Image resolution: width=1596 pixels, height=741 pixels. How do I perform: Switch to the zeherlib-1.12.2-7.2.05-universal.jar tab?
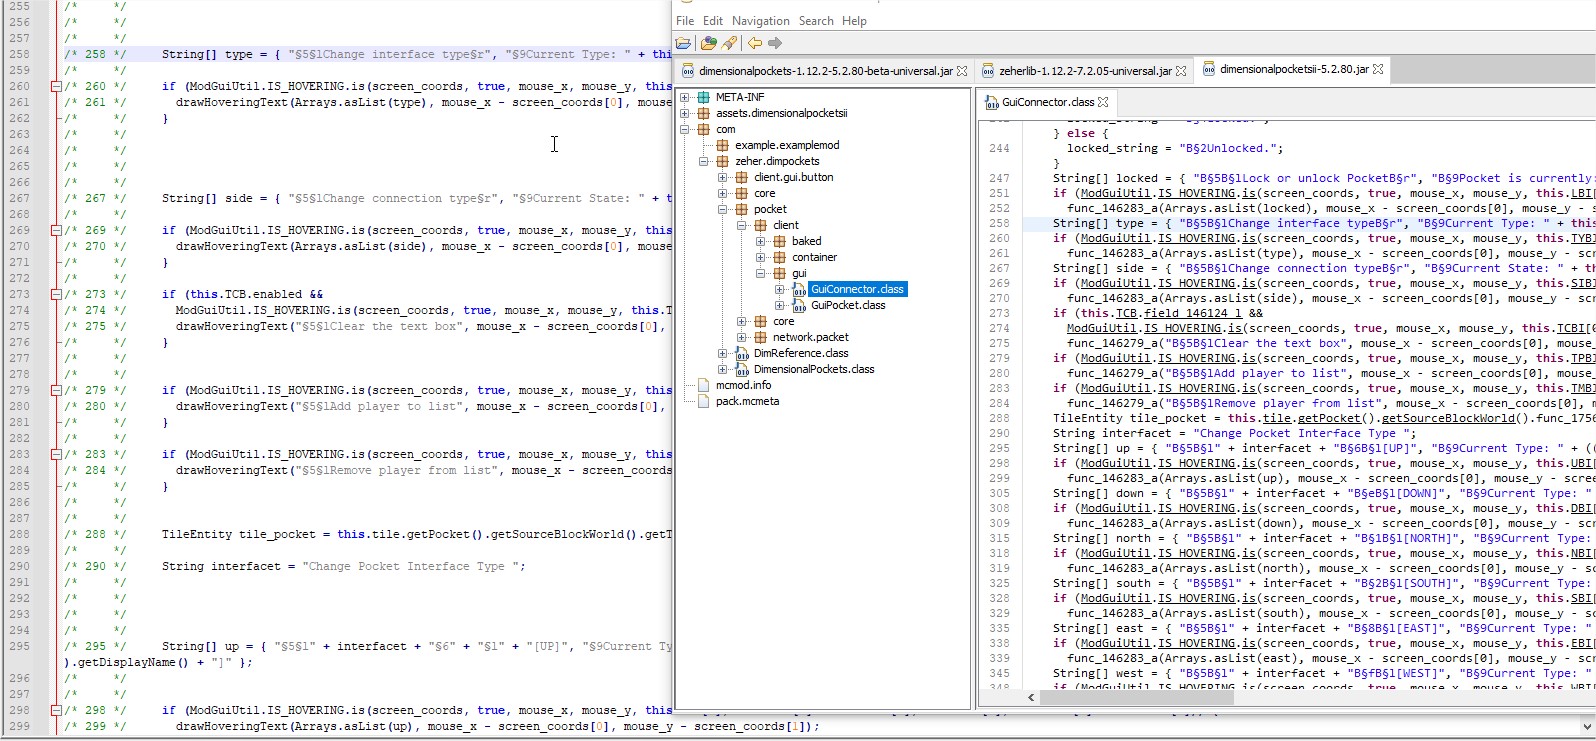point(1085,71)
